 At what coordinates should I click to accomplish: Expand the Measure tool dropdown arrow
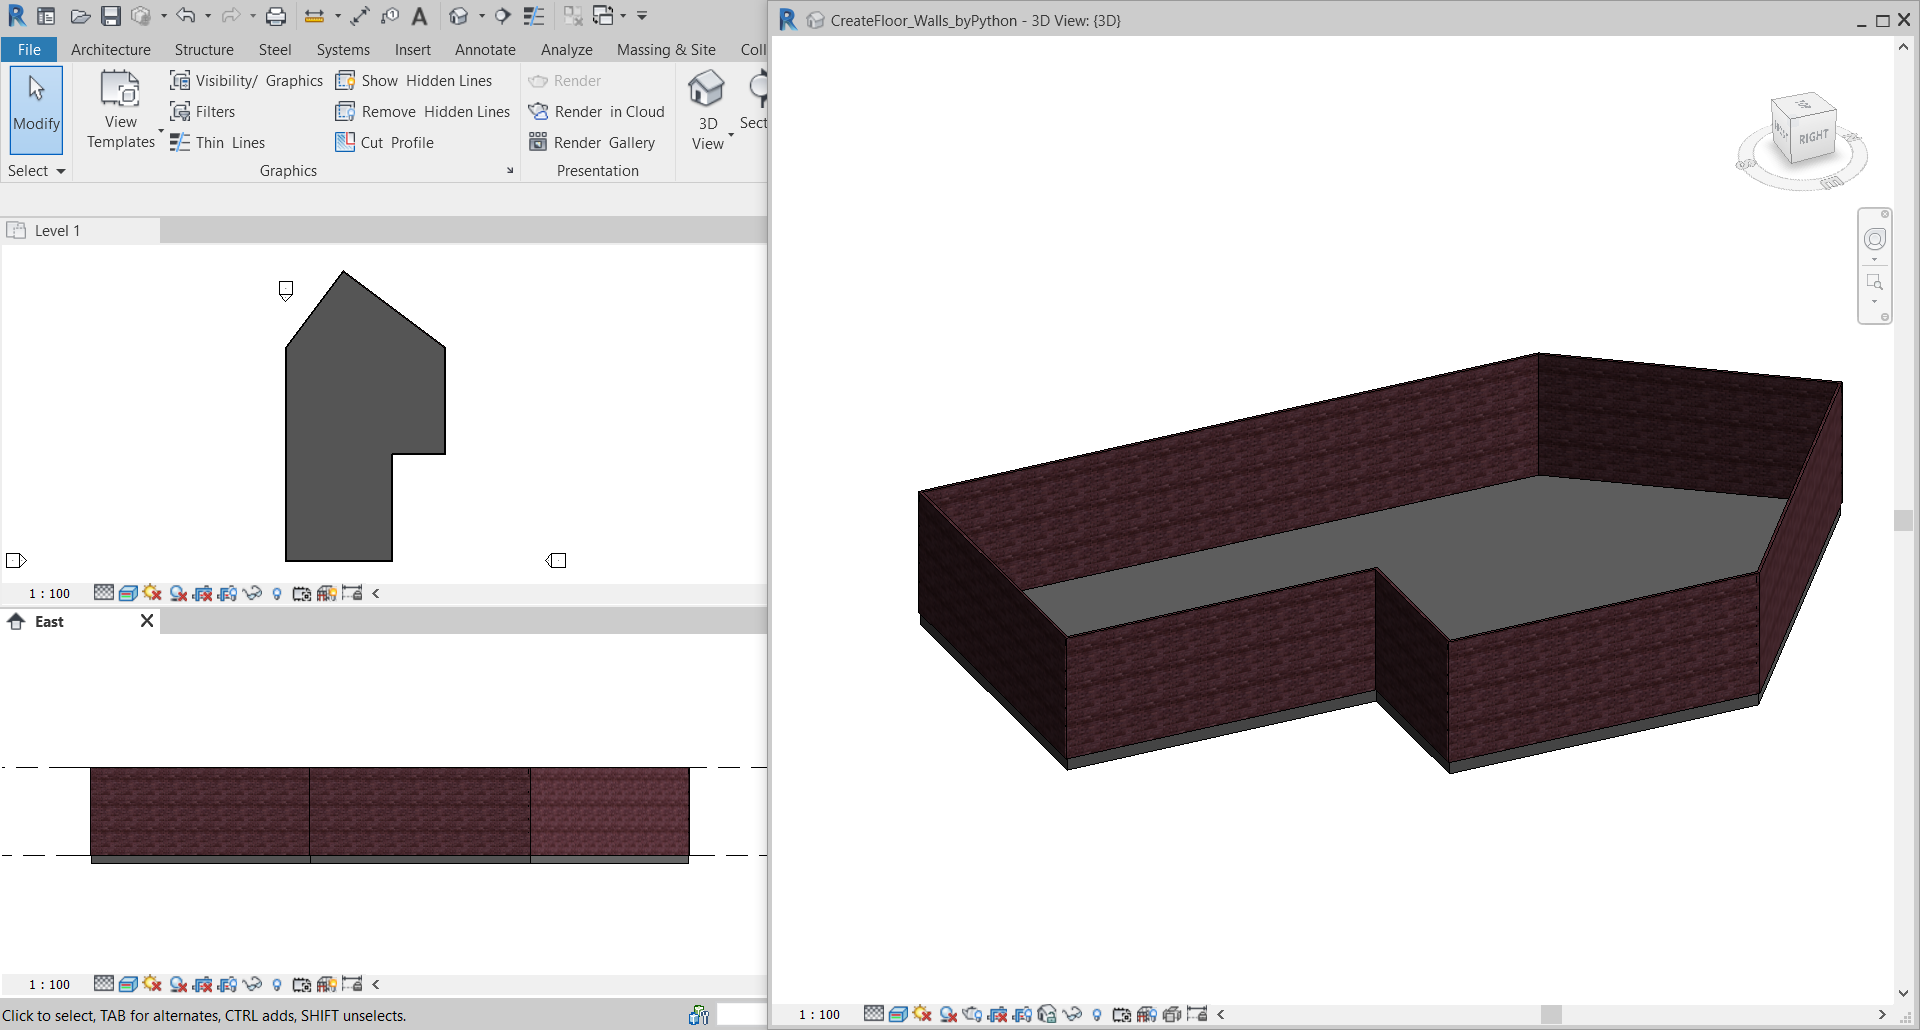click(337, 16)
